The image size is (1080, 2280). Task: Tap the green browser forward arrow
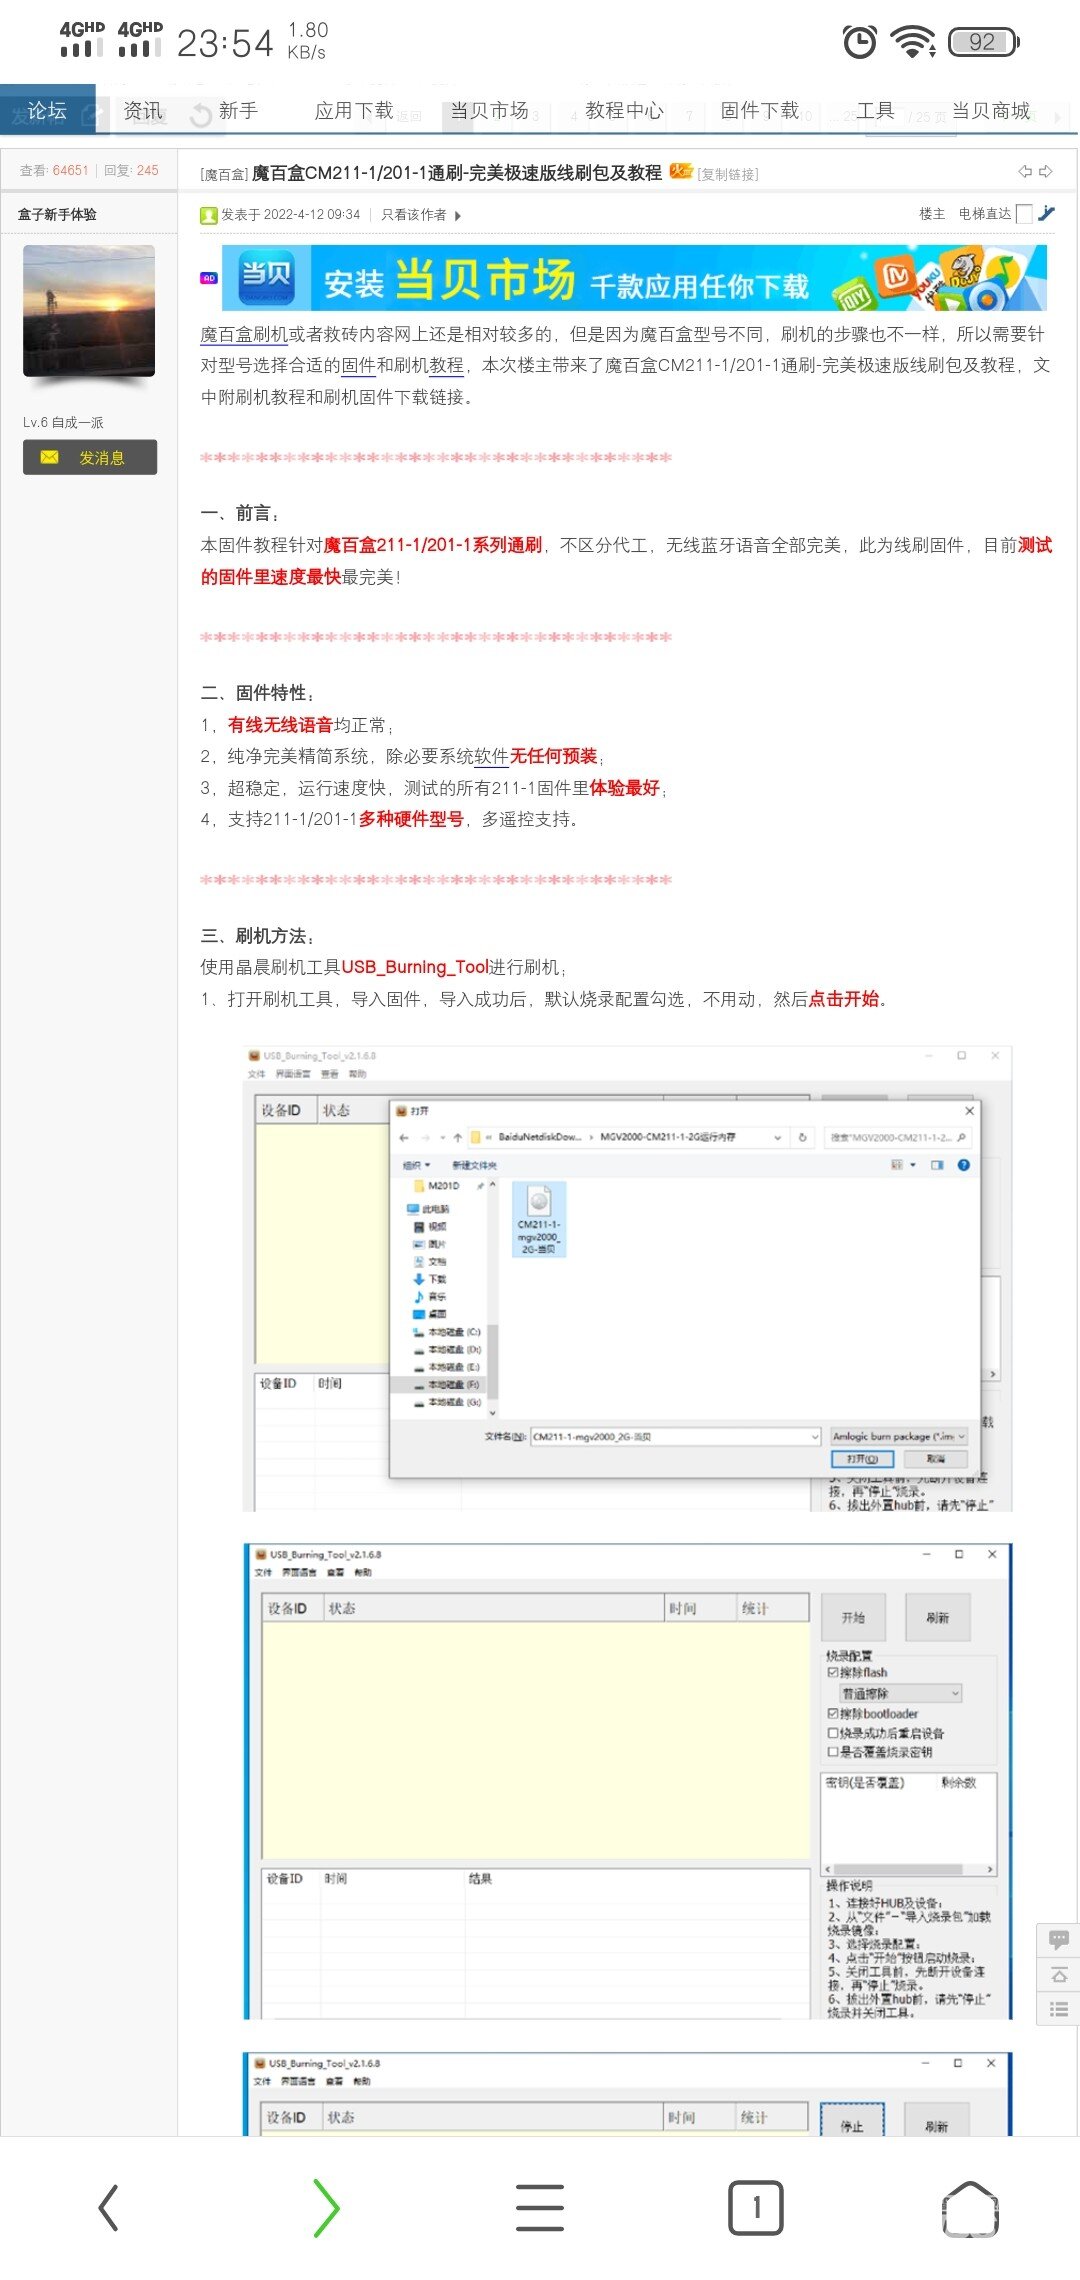[x=326, y=2207]
